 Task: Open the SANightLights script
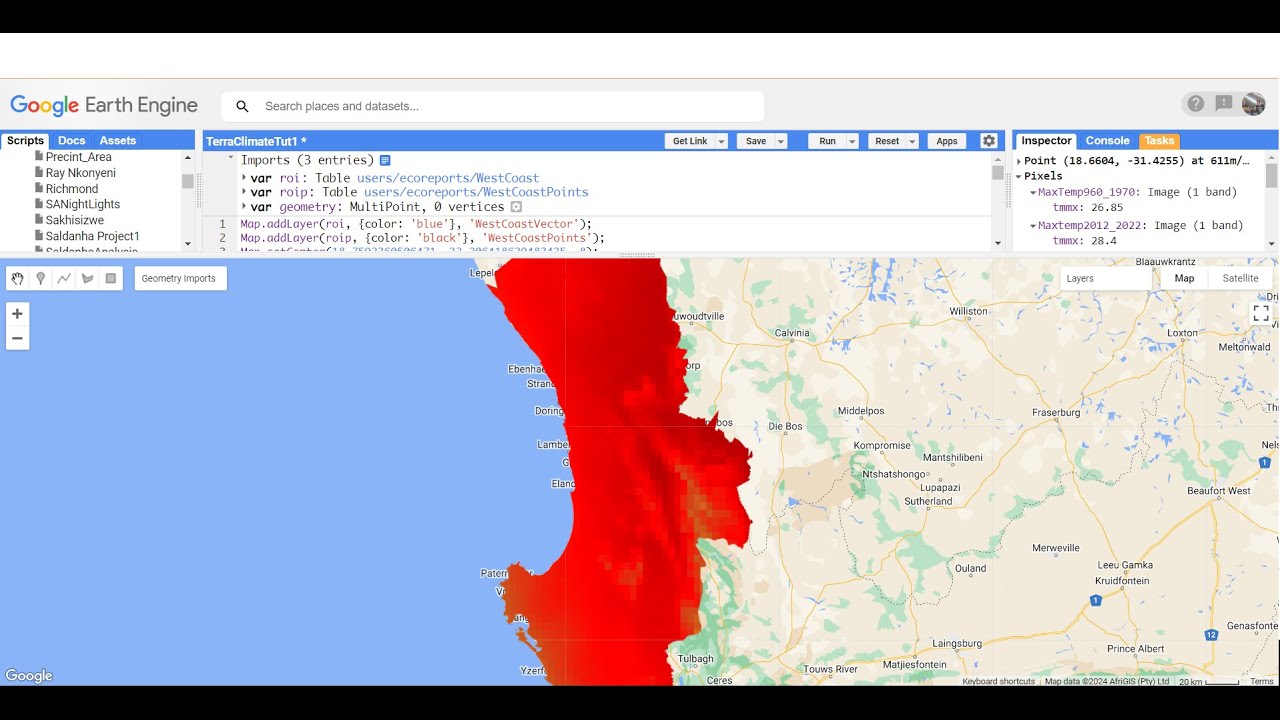pyautogui.click(x=82, y=204)
